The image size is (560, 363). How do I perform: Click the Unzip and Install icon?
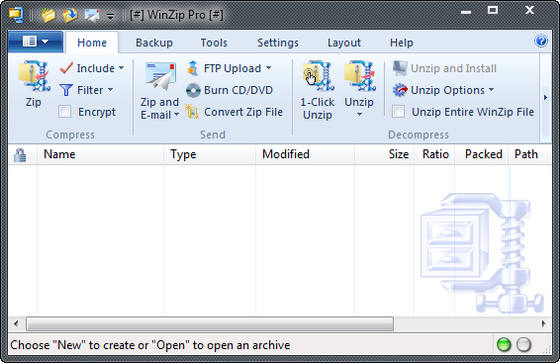(400, 68)
